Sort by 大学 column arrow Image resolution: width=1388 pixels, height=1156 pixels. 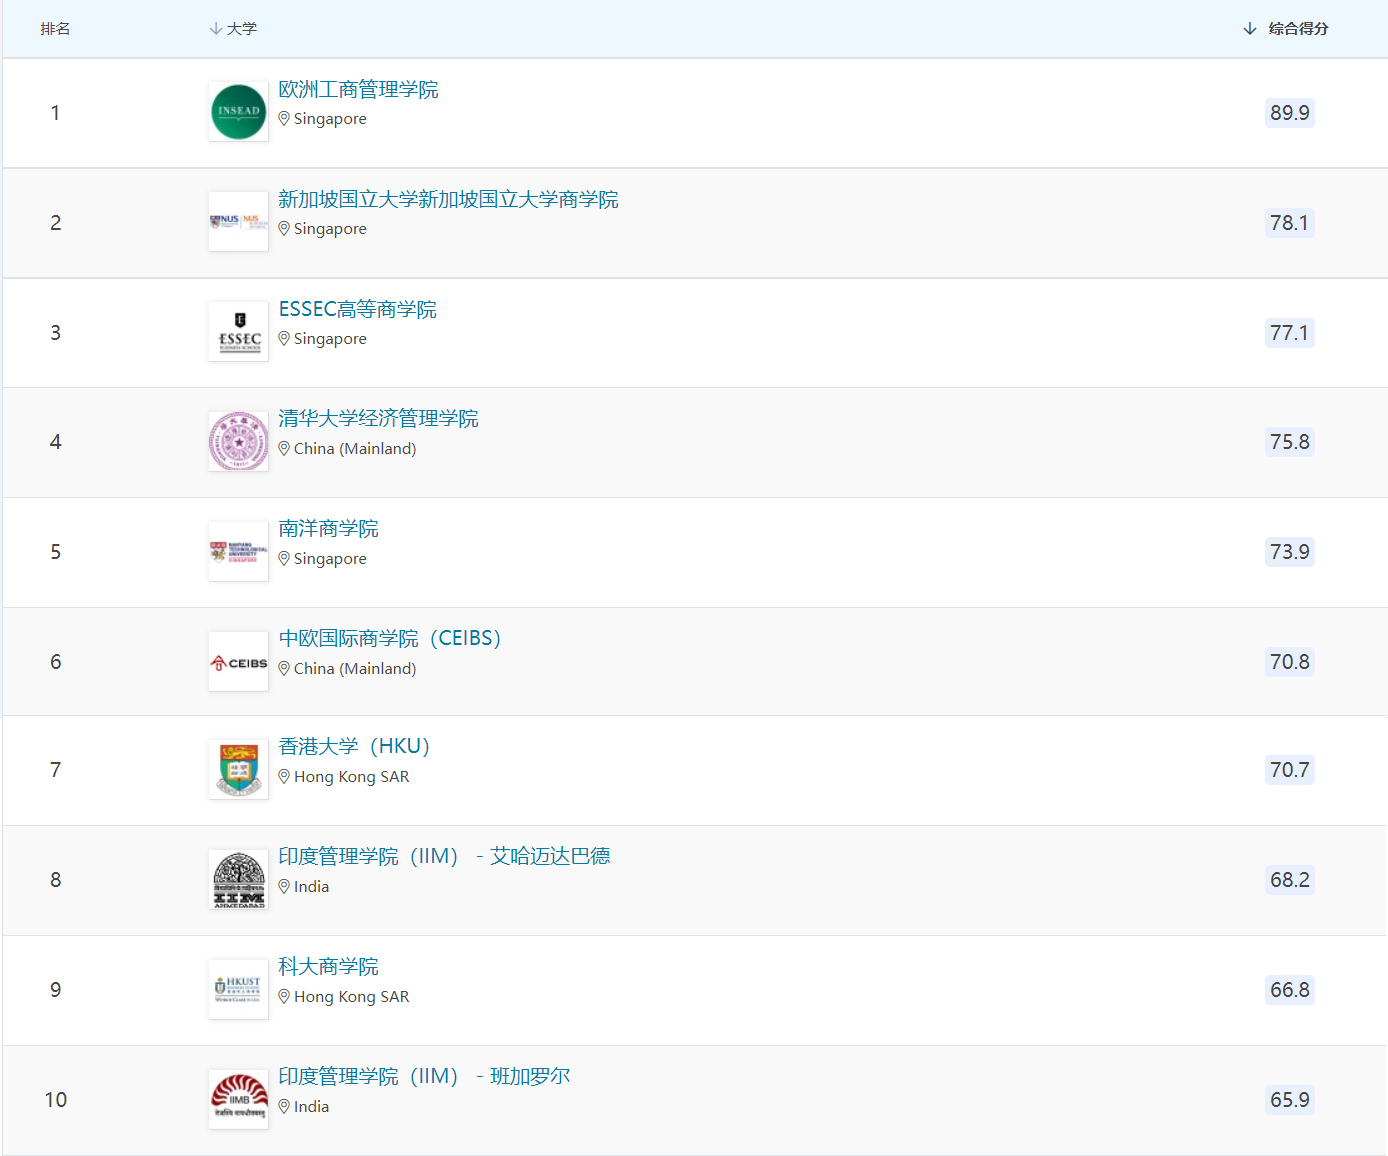coord(215,29)
